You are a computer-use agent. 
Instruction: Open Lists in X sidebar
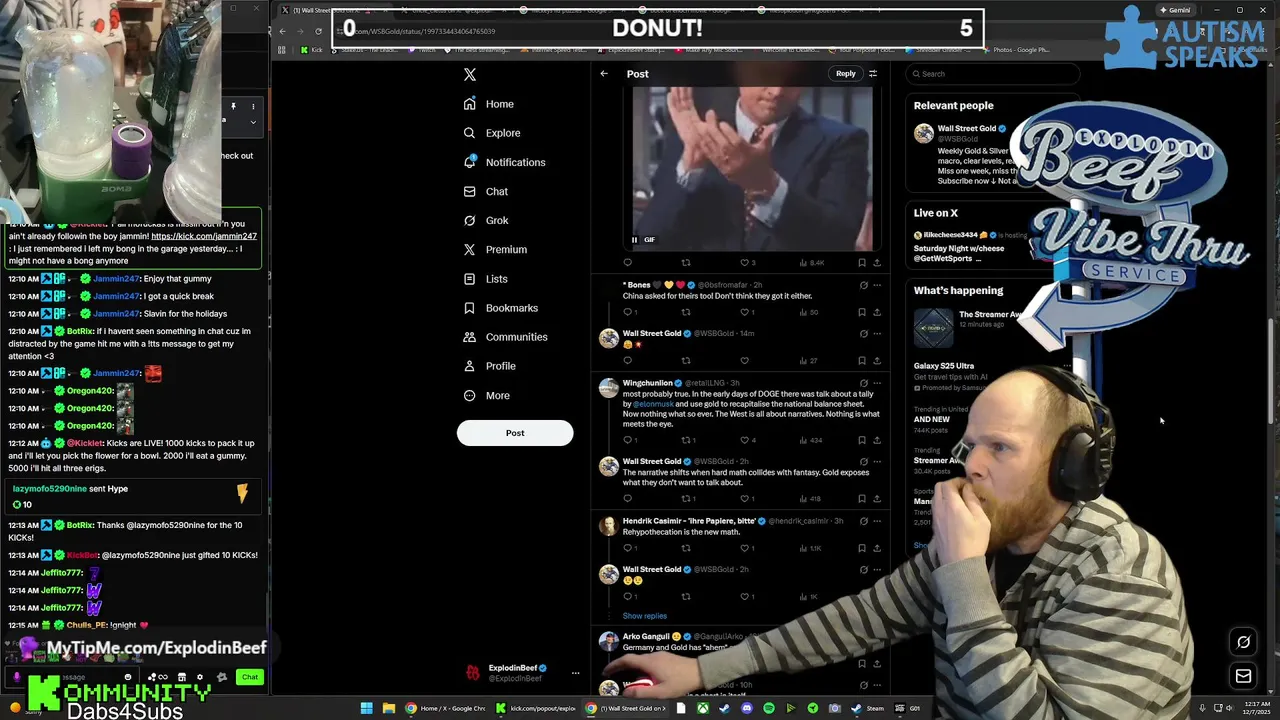(486, 279)
